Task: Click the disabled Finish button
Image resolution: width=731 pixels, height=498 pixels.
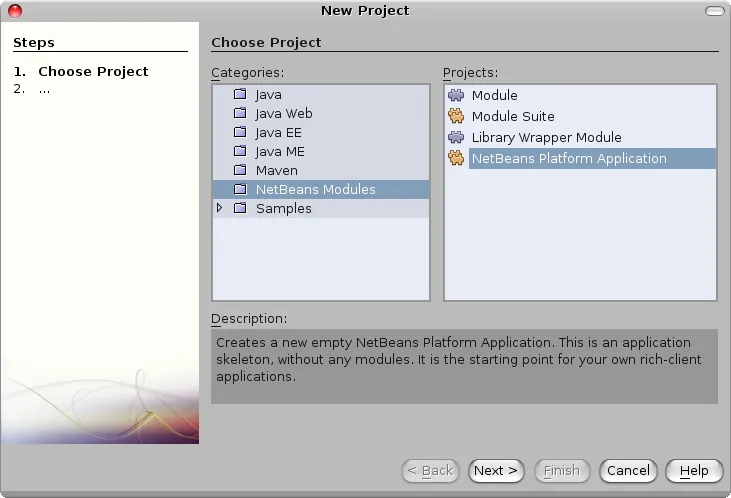Action: click(562, 470)
